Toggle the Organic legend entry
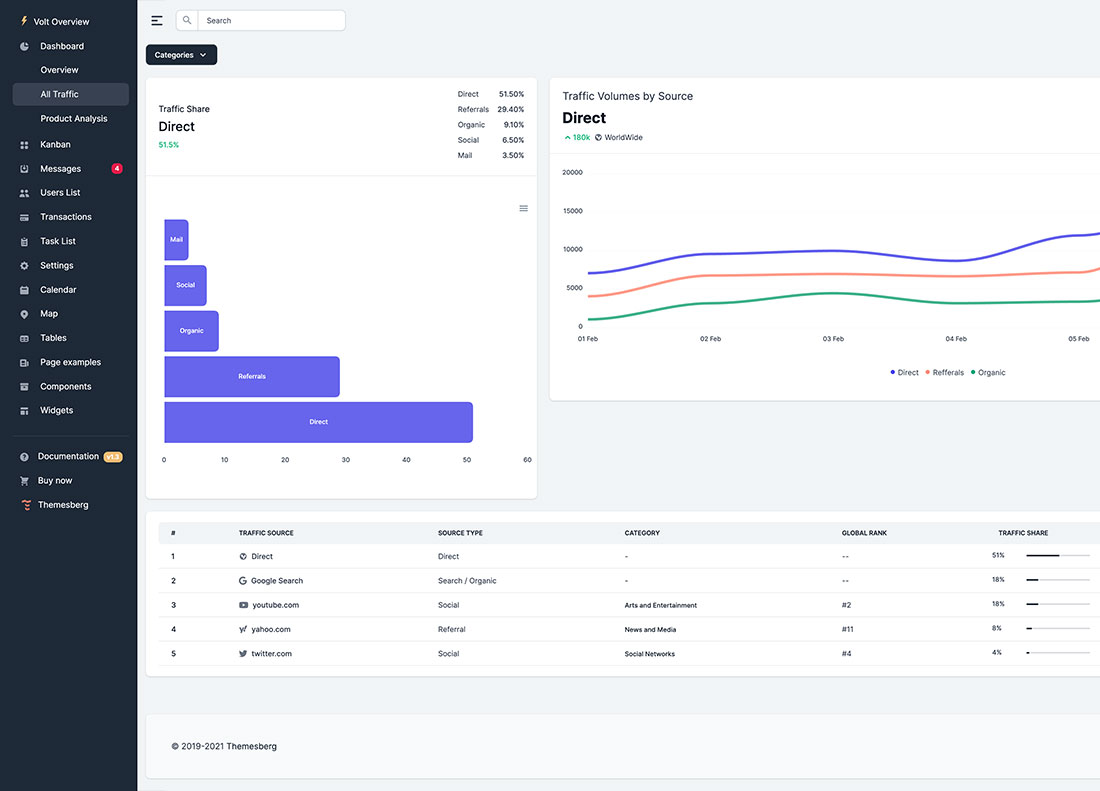The image size is (1100, 791). pyautogui.click(x=988, y=372)
